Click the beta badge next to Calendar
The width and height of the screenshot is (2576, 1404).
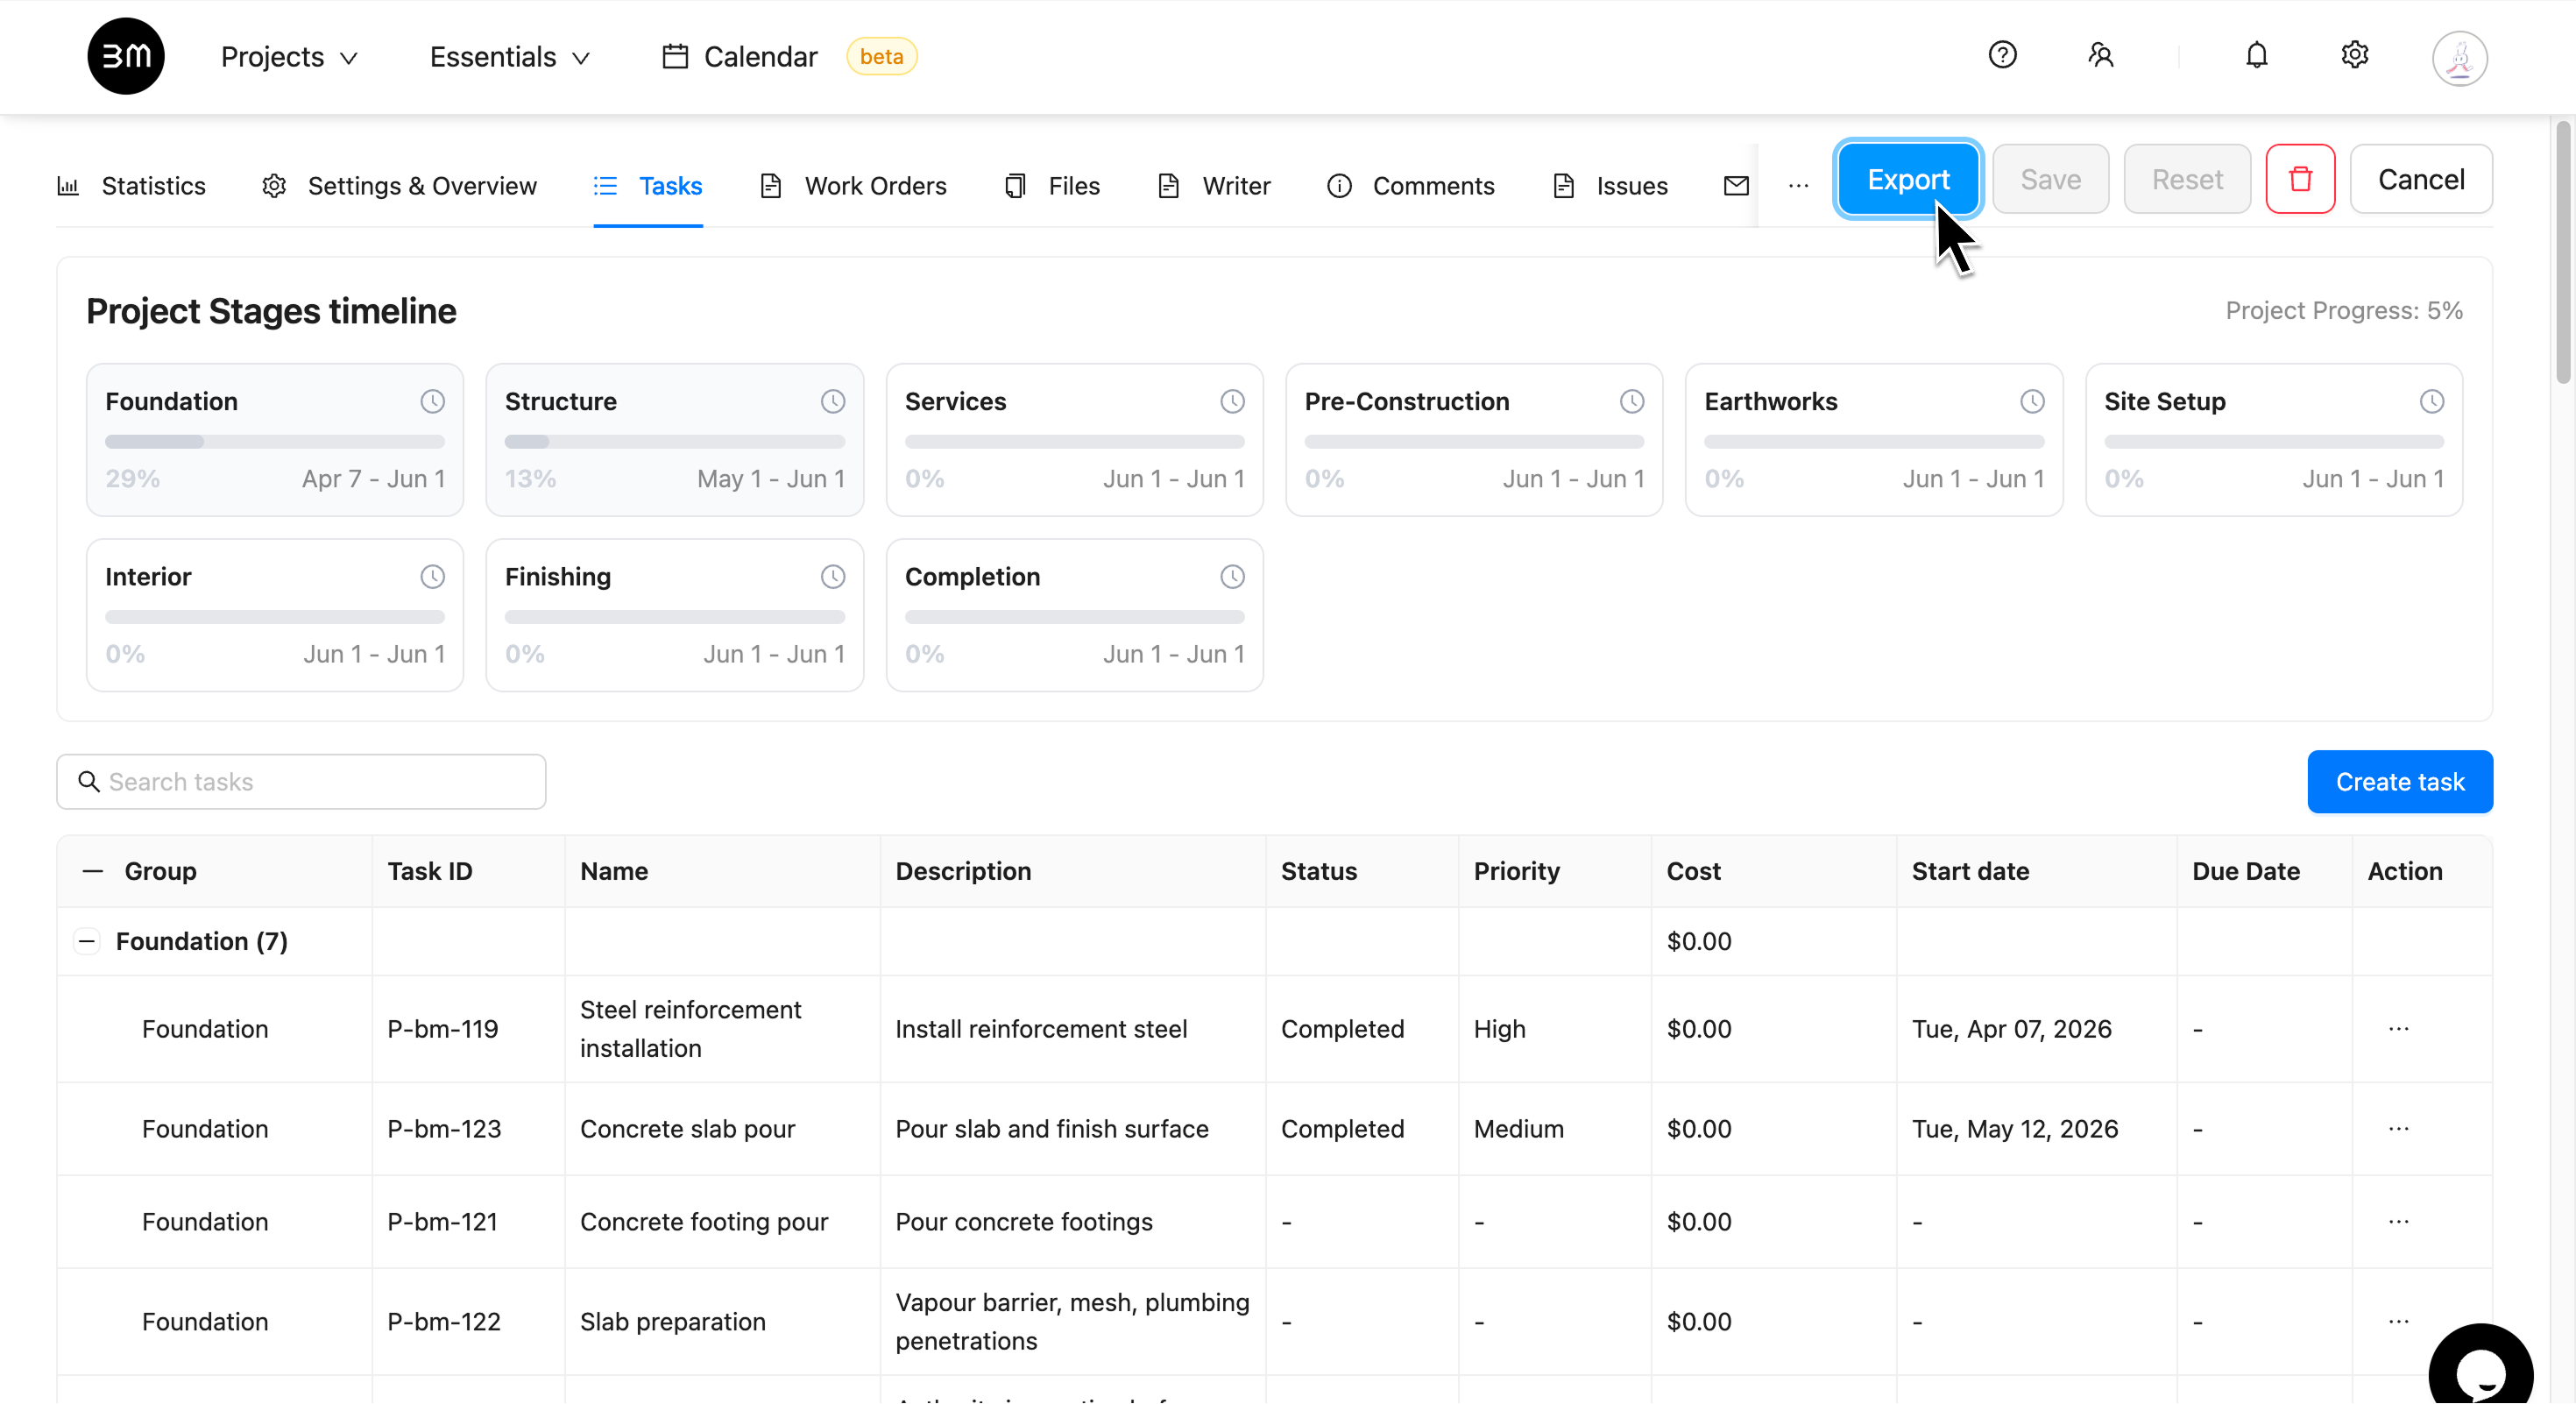click(881, 56)
